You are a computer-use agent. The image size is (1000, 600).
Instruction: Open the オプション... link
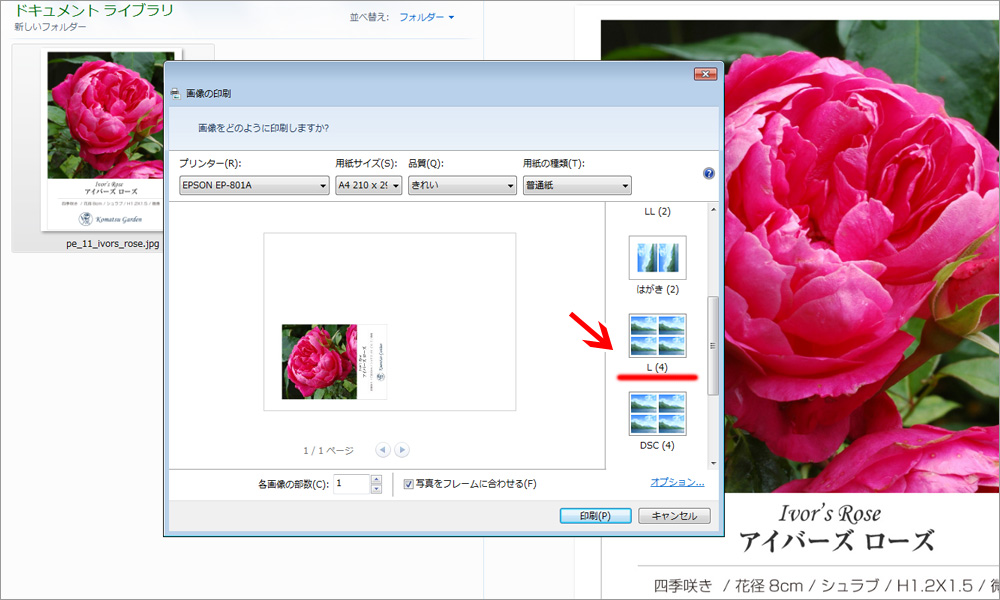[677, 482]
